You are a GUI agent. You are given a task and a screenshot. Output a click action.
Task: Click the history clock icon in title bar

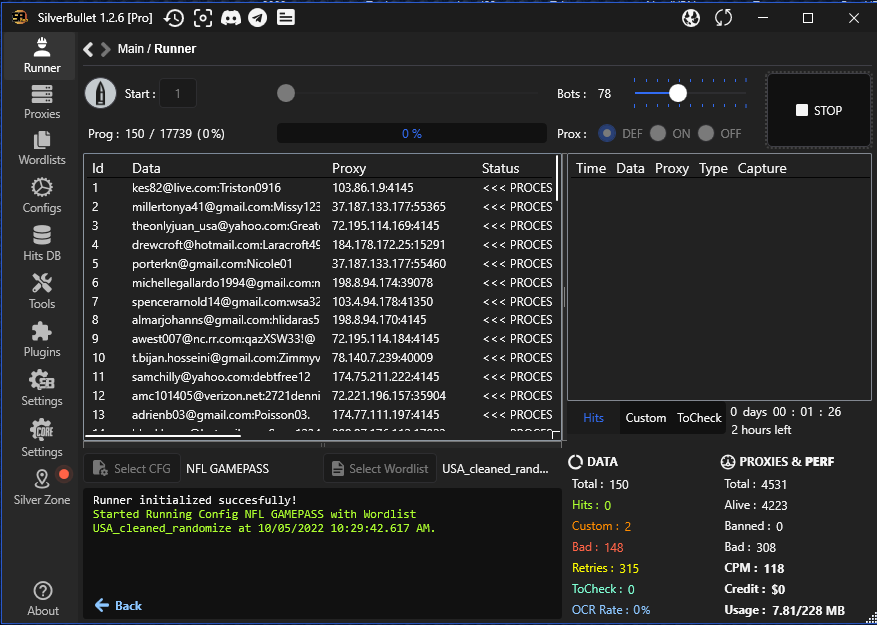click(174, 18)
